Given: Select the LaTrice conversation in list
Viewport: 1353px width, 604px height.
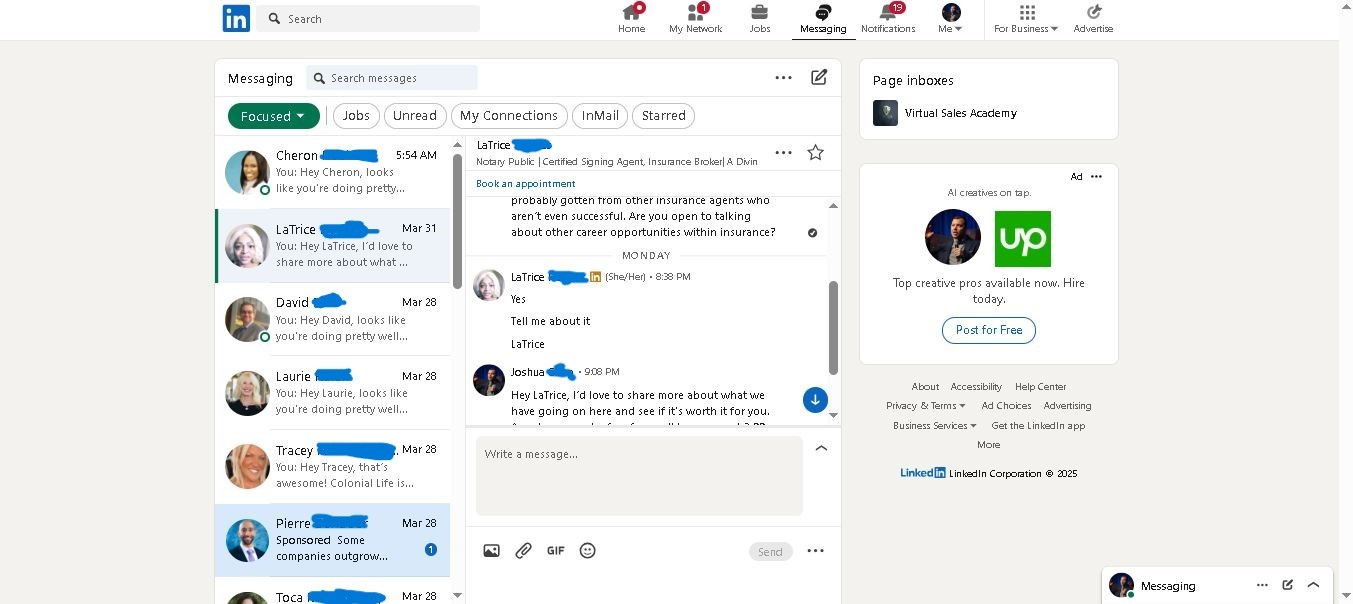Looking at the screenshot, I should pyautogui.click(x=332, y=246).
